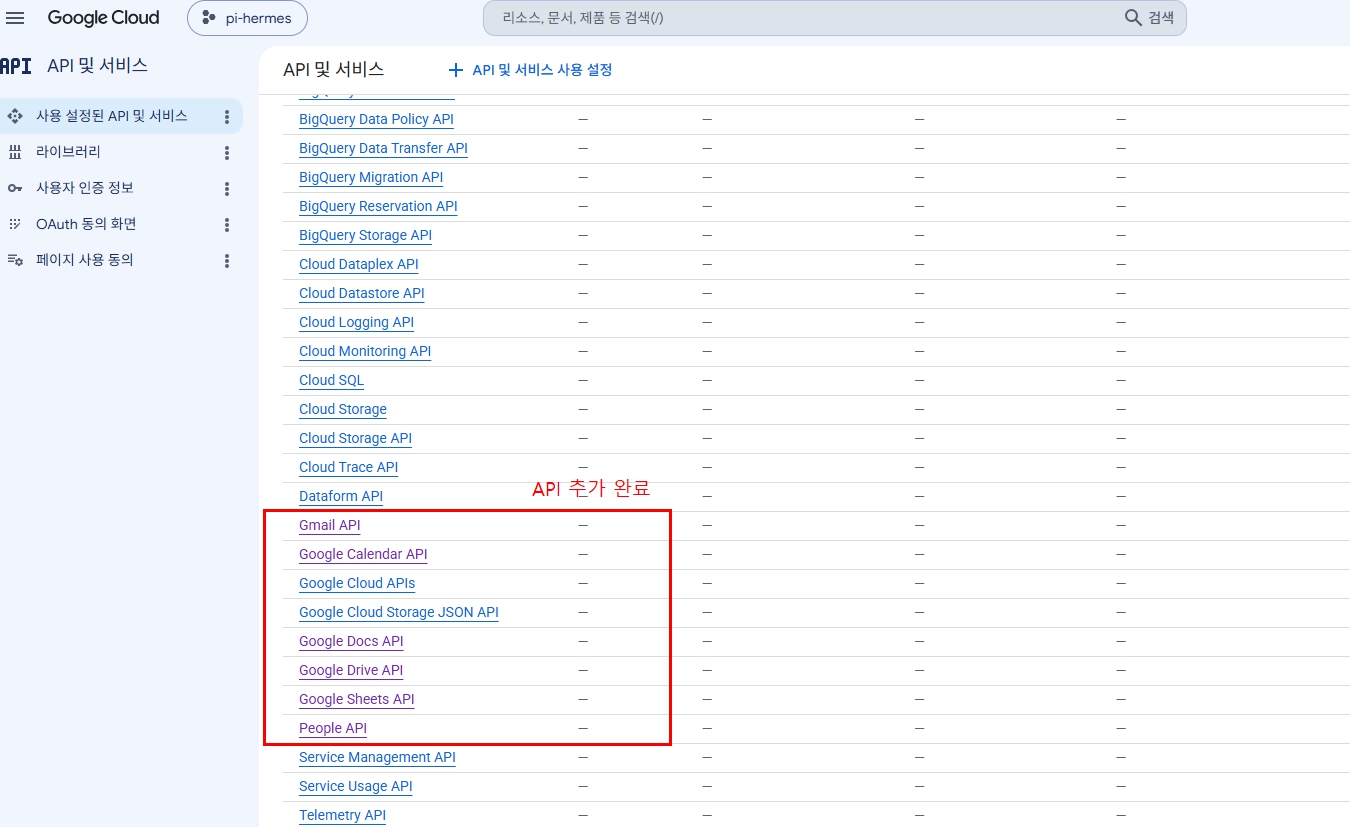Open Google Cloud Storage JSON API link
The image size is (1350, 827).
click(x=398, y=612)
